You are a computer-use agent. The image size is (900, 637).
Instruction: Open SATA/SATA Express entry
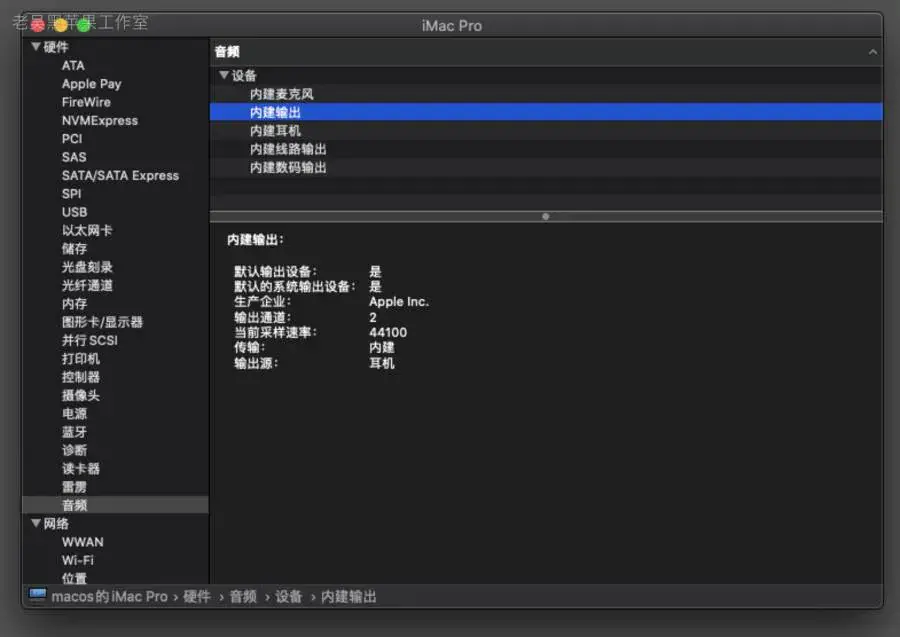(120, 176)
